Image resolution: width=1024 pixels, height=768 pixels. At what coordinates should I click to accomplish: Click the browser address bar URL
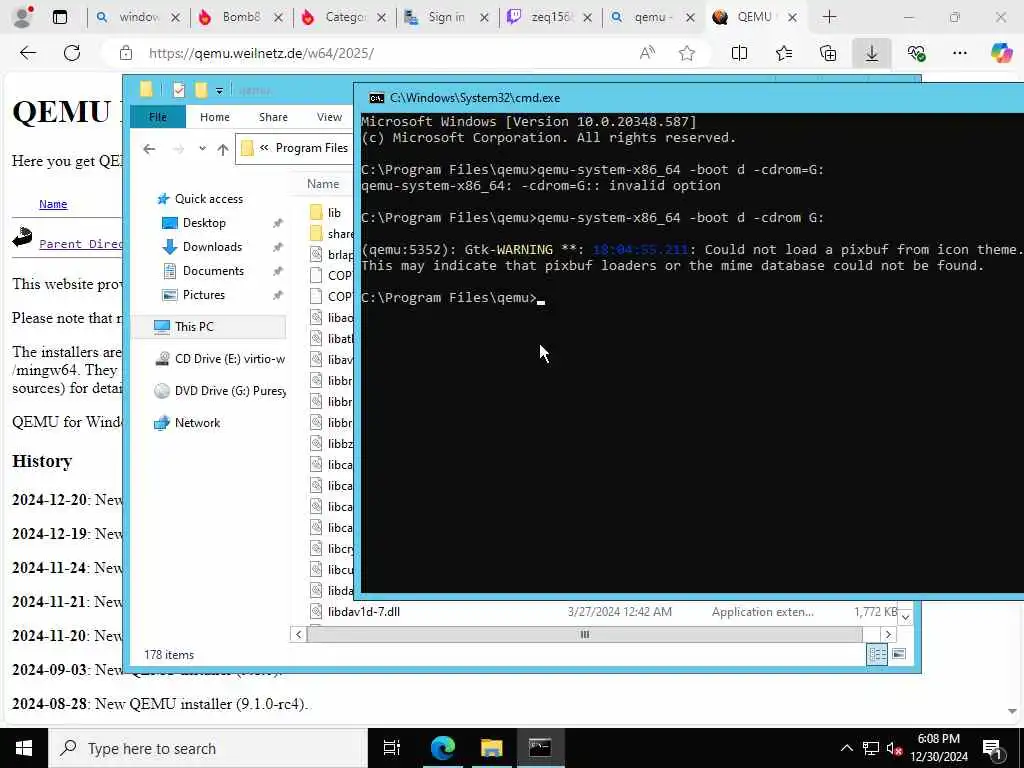[x=261, y=54]
